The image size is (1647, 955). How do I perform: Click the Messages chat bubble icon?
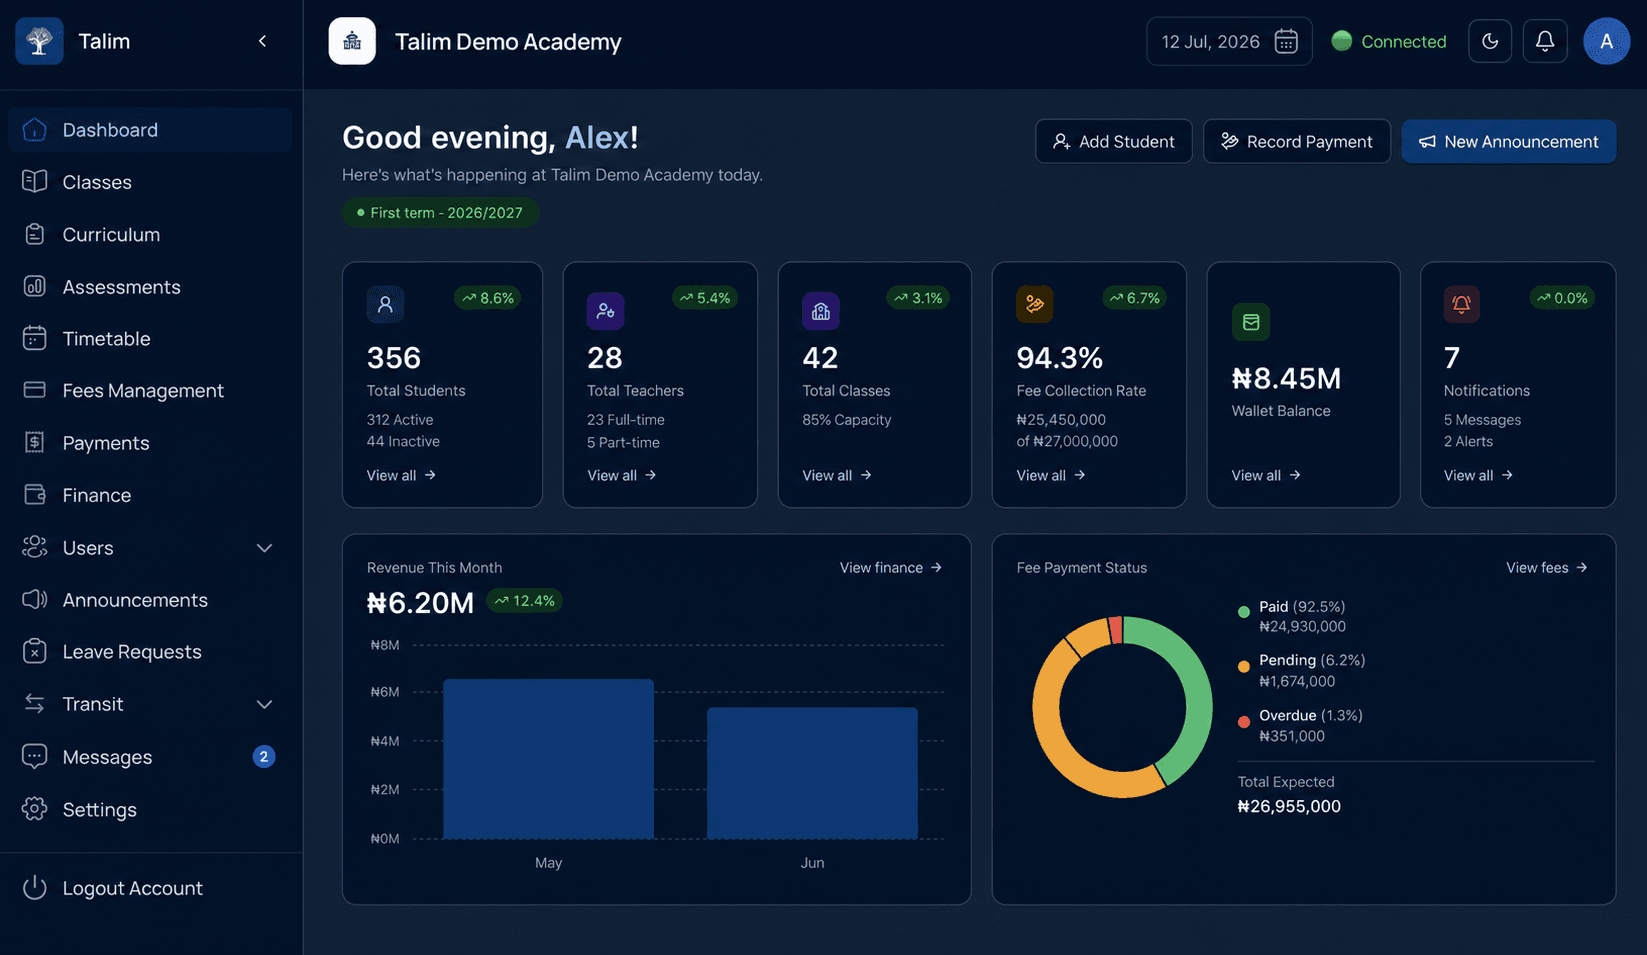coord(35,756)
